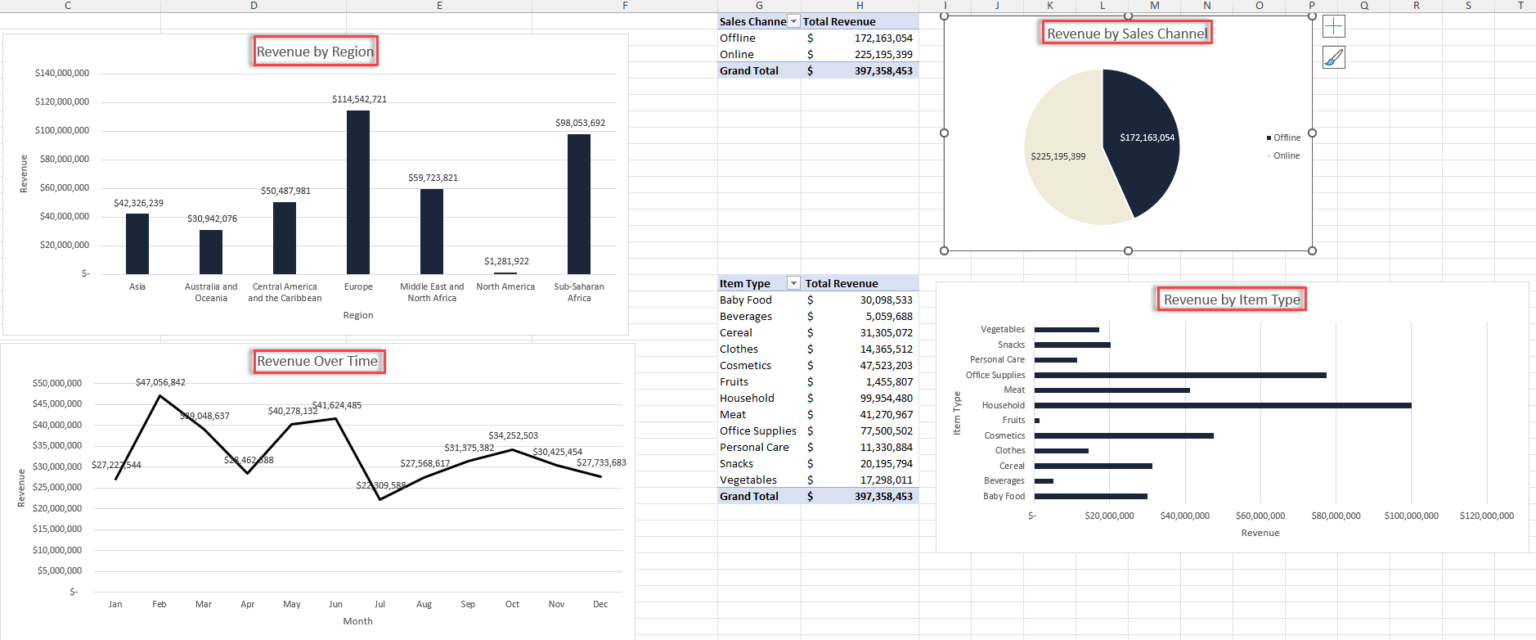
Task: Select Europe's column in the Region chart
Action: 357,190
